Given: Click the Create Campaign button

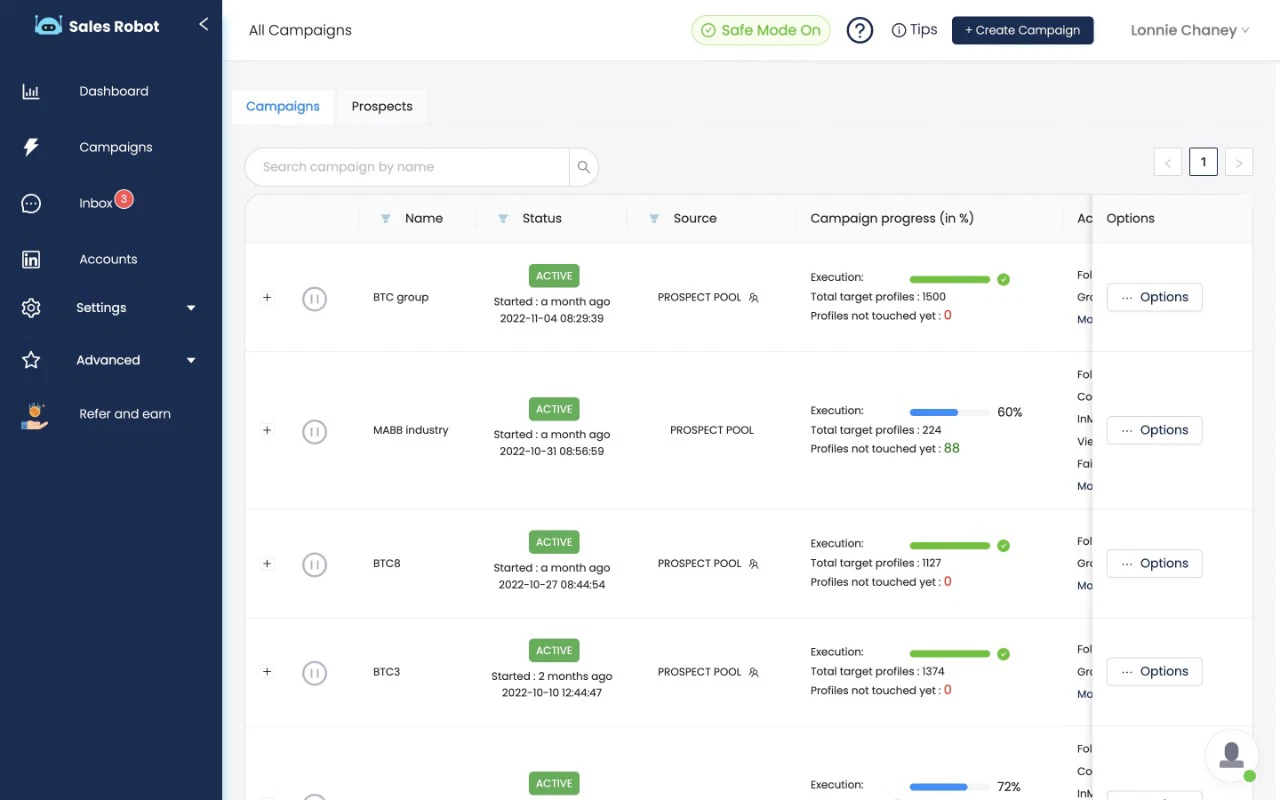Looking at the screenshot, I should [1022, 30].
